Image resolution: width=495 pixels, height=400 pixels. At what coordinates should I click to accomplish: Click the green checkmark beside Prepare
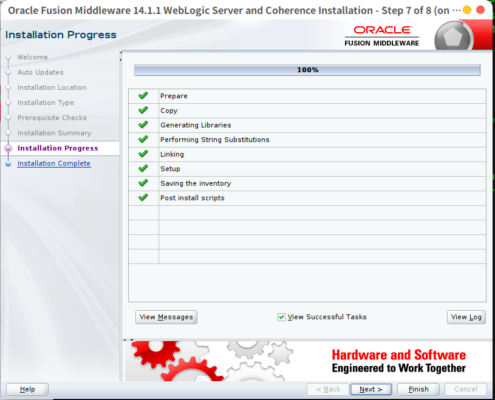[x=143, y=96]
